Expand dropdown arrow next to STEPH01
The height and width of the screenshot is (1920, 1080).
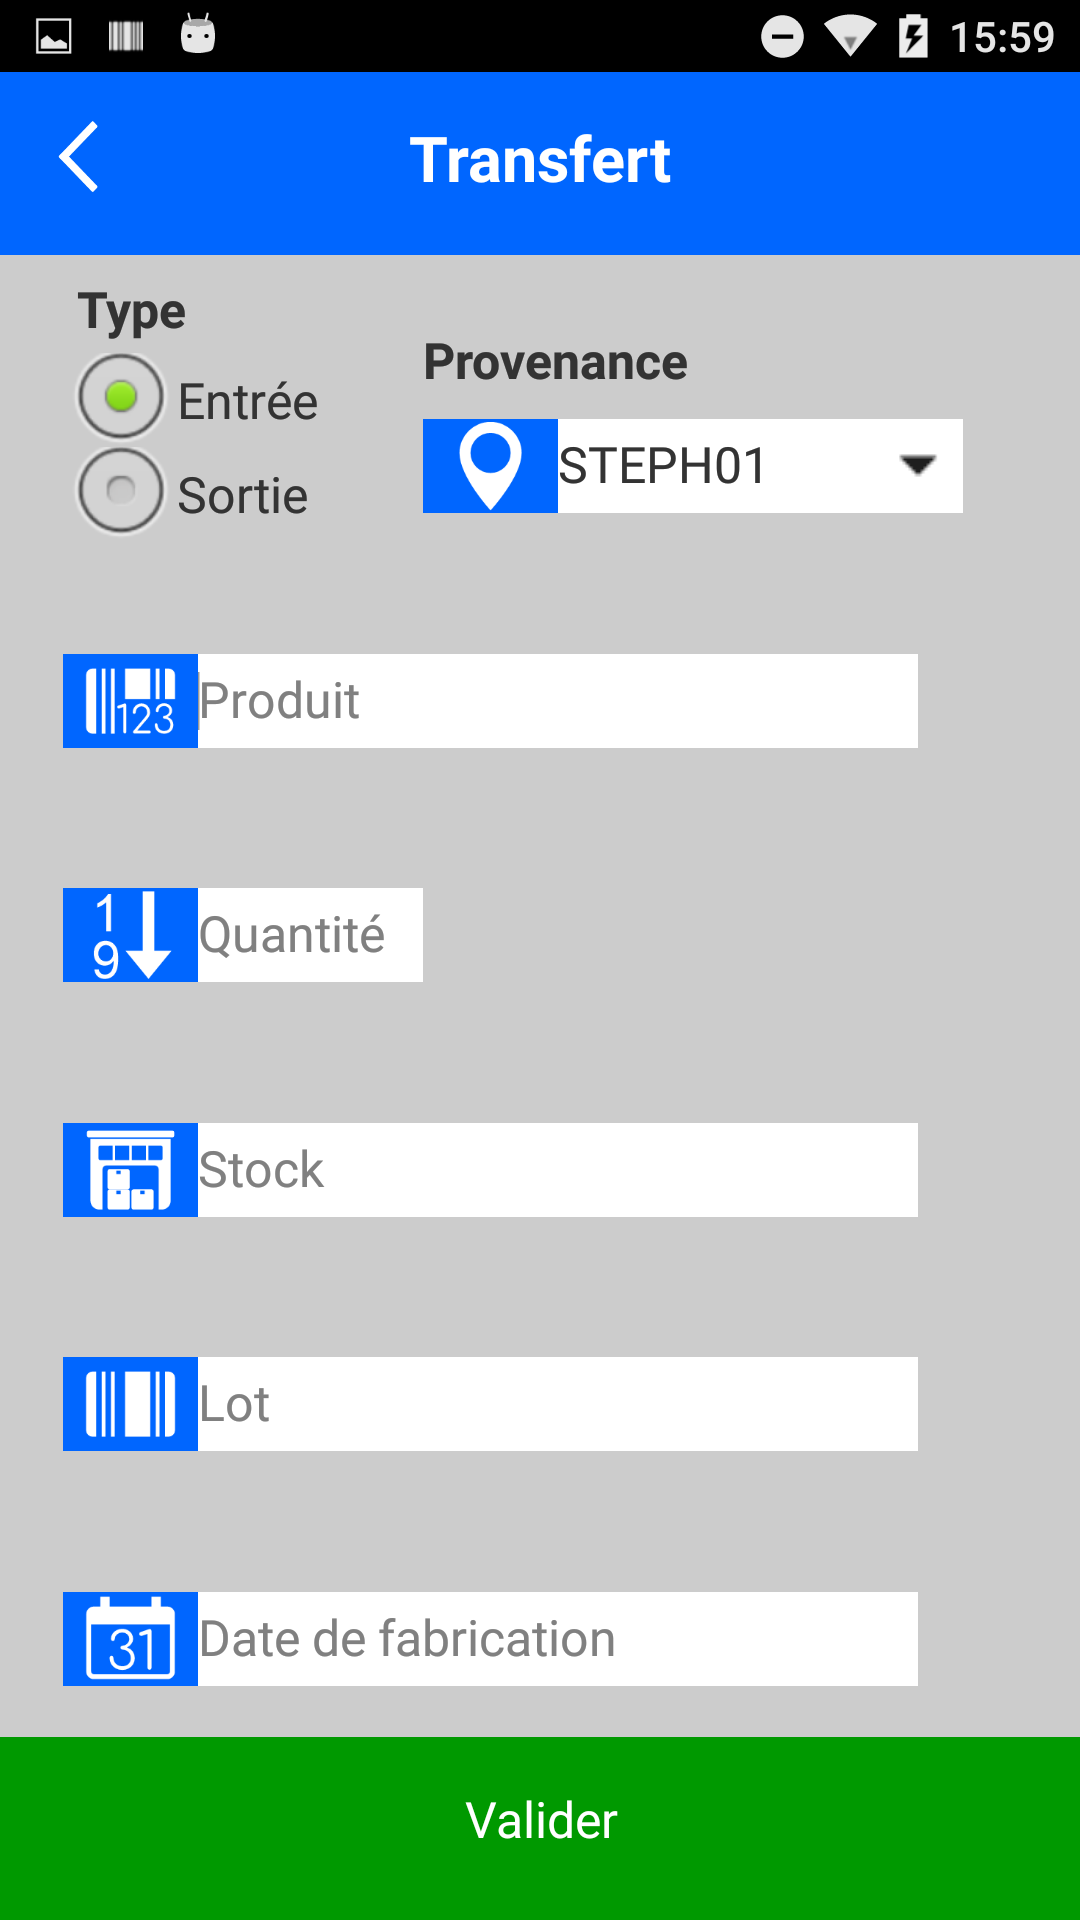(917, 465)
